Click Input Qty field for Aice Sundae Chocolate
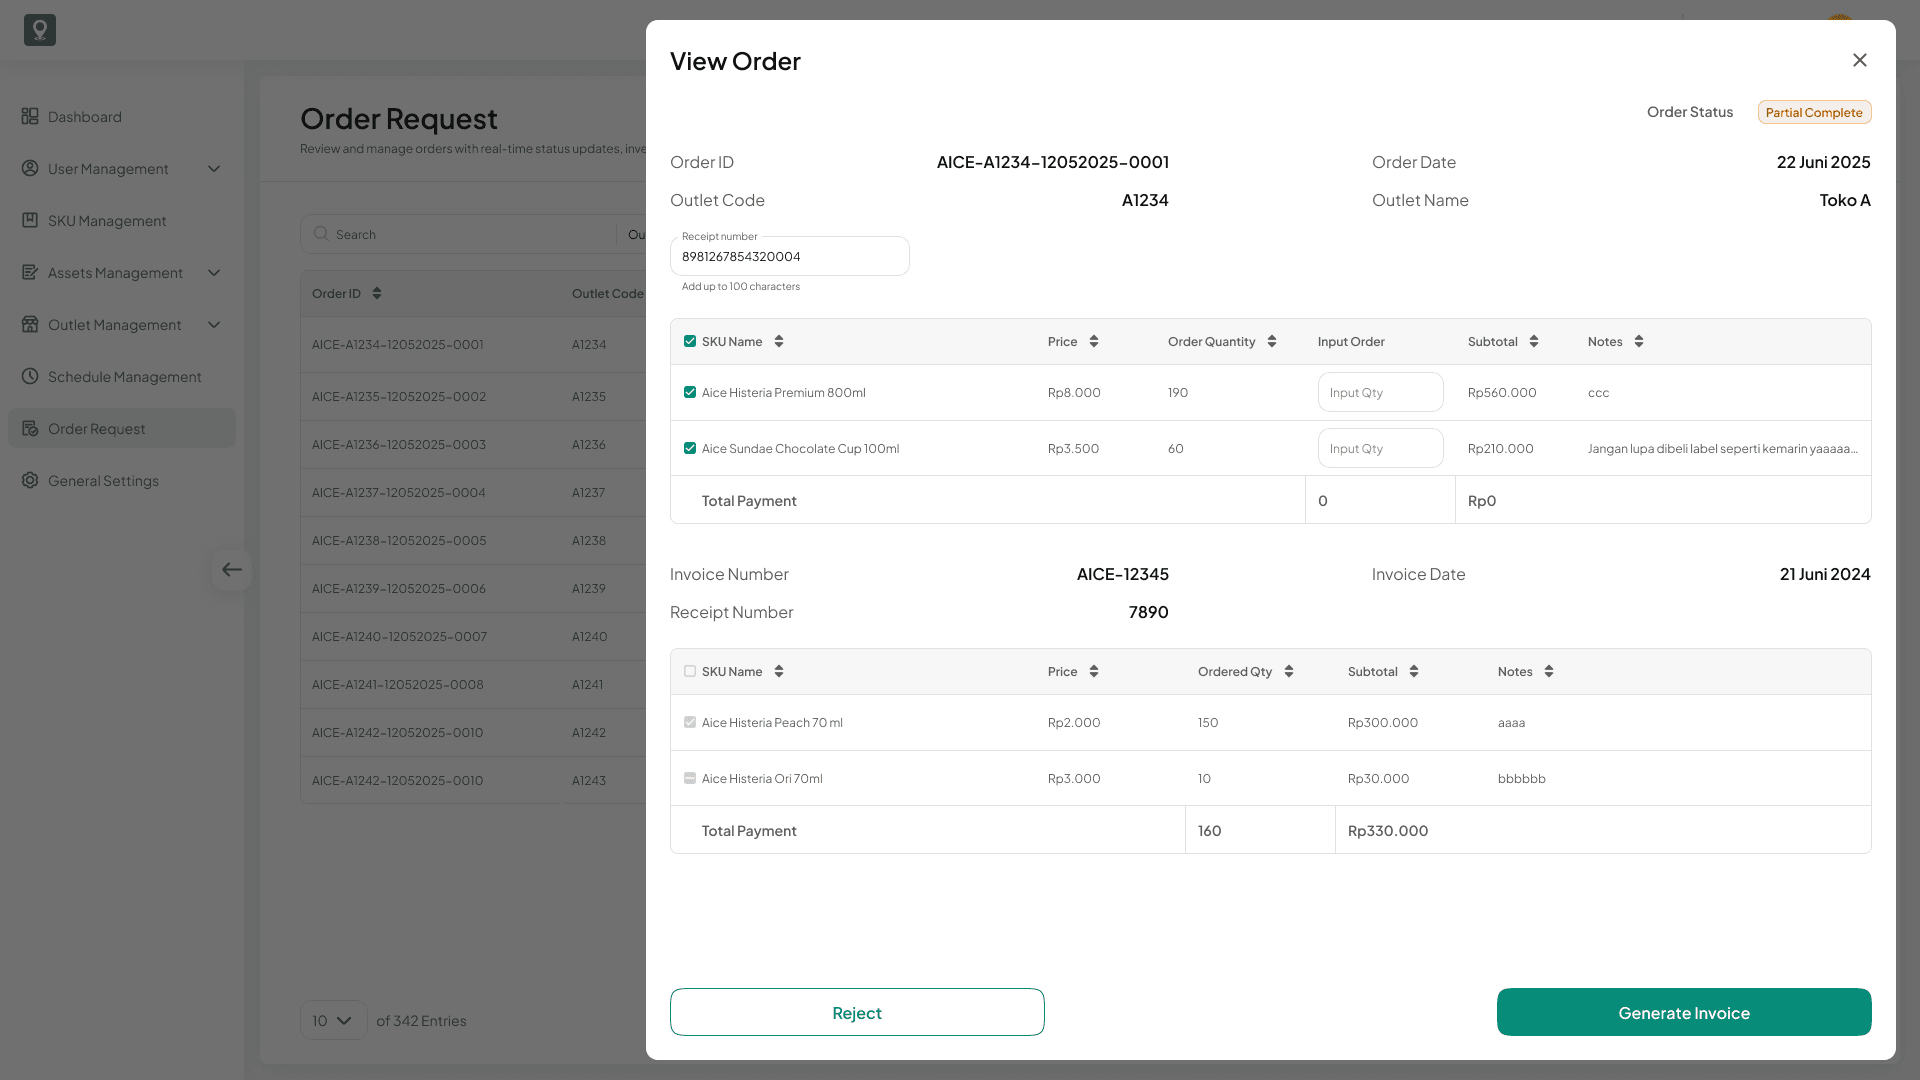The height and width of the screenshot is (1080, 1920). 1380,448
